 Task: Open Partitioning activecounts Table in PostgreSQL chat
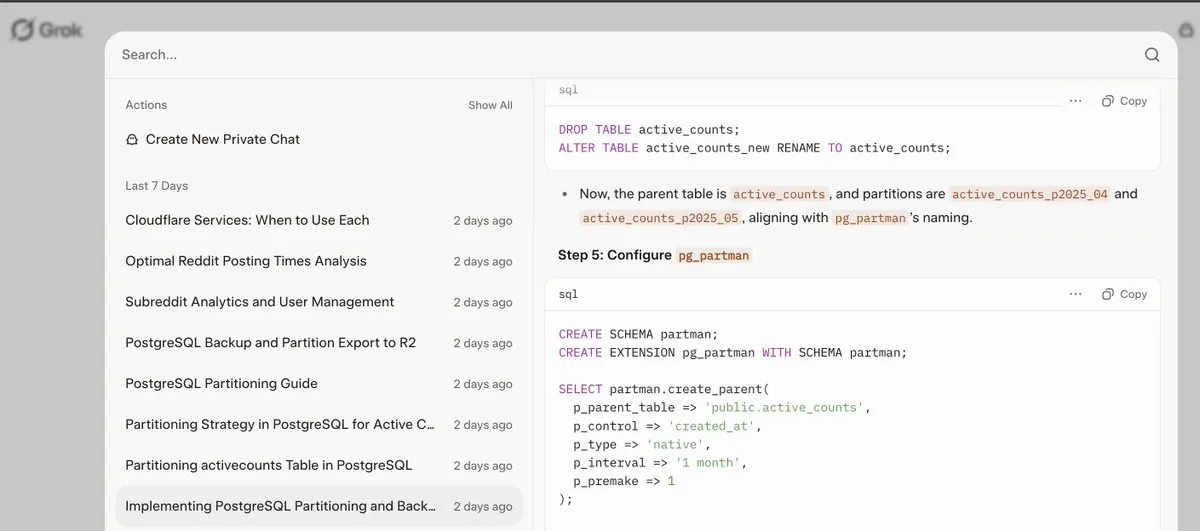268,465
